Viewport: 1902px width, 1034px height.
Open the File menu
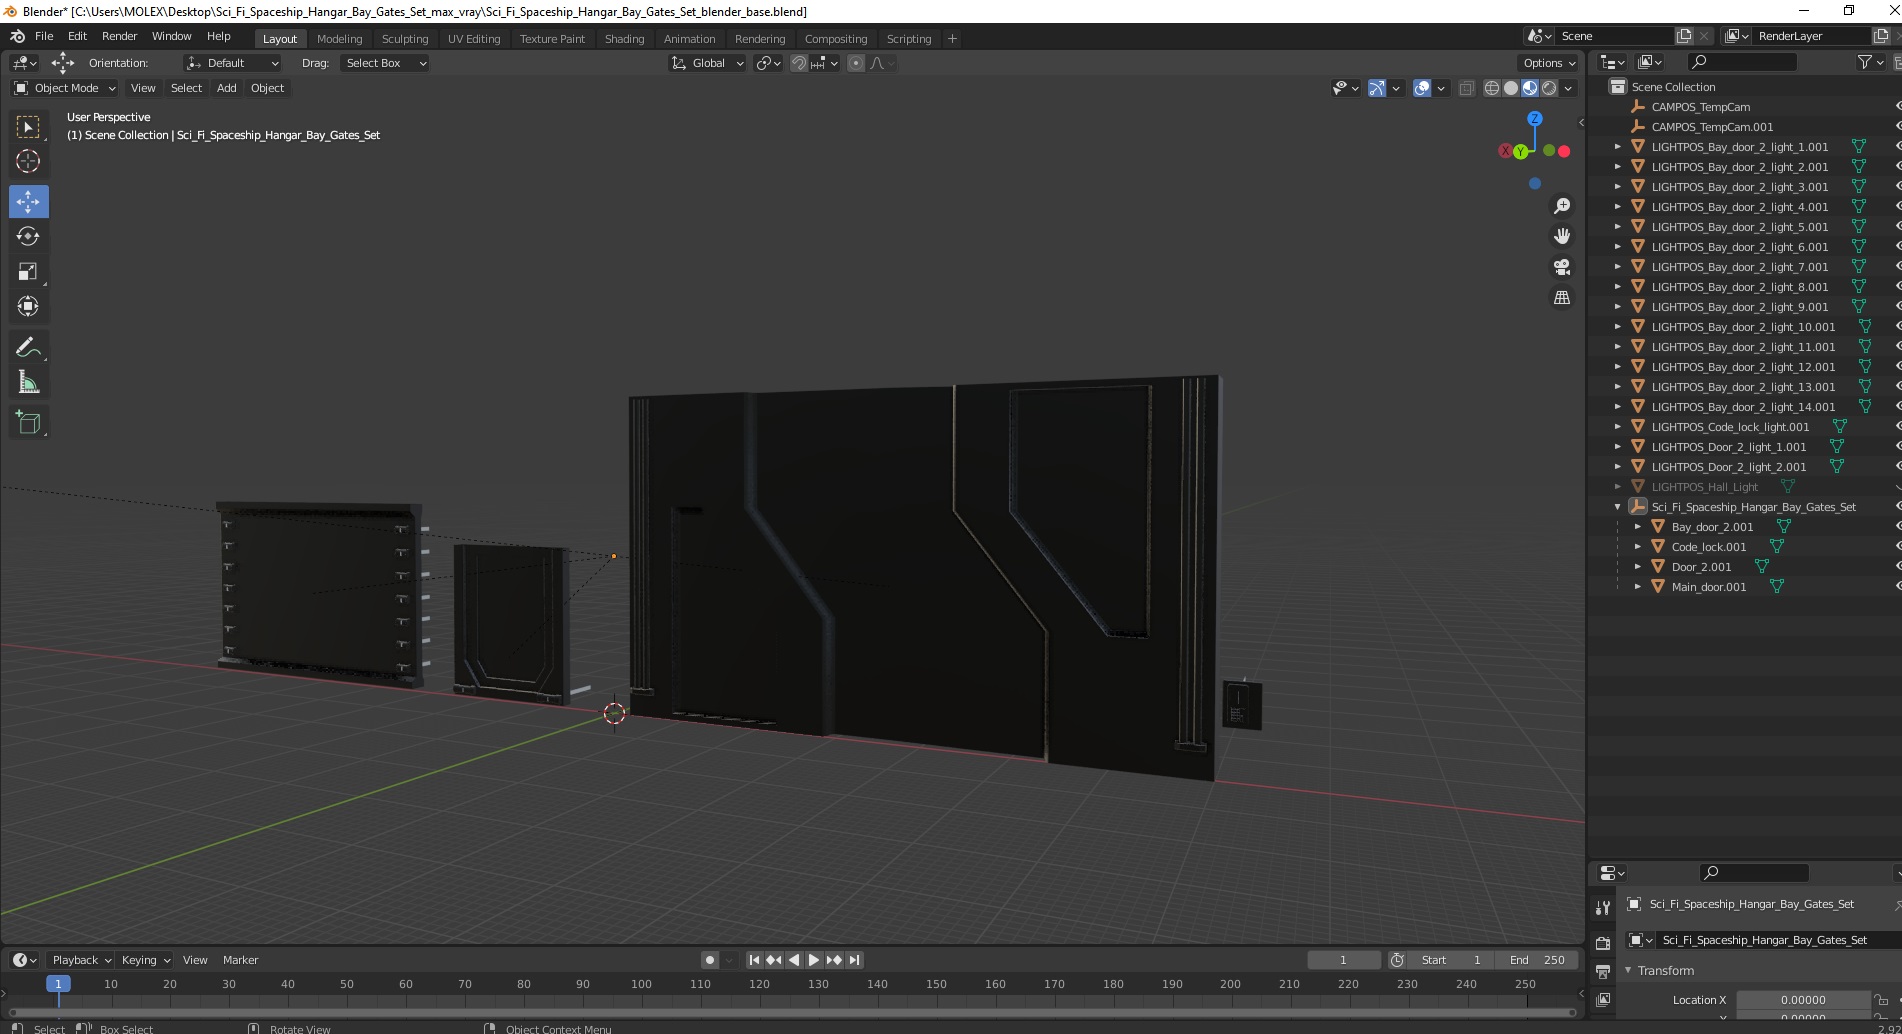44,36
